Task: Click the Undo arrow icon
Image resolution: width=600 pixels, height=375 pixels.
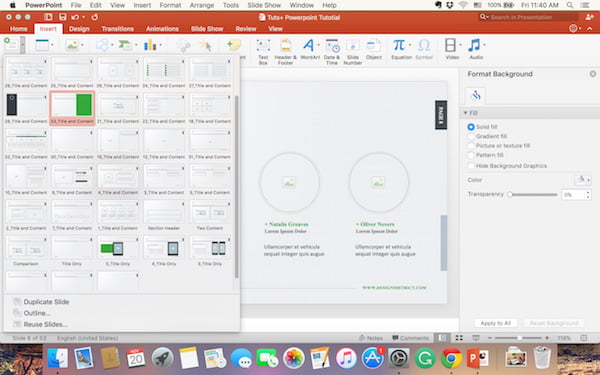Action: [x=75, y=17]
